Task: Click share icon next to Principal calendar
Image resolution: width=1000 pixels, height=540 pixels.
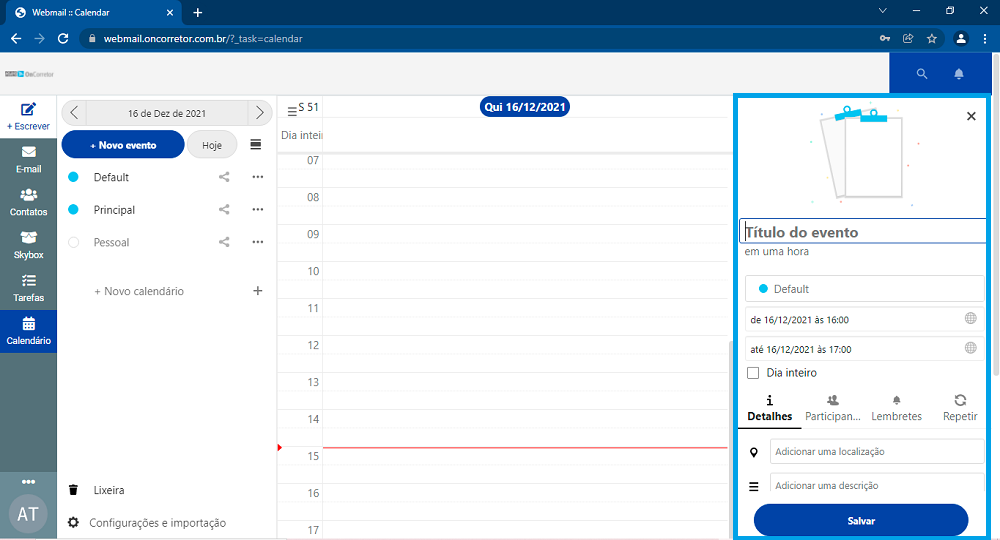Action: tap(224, 210)
